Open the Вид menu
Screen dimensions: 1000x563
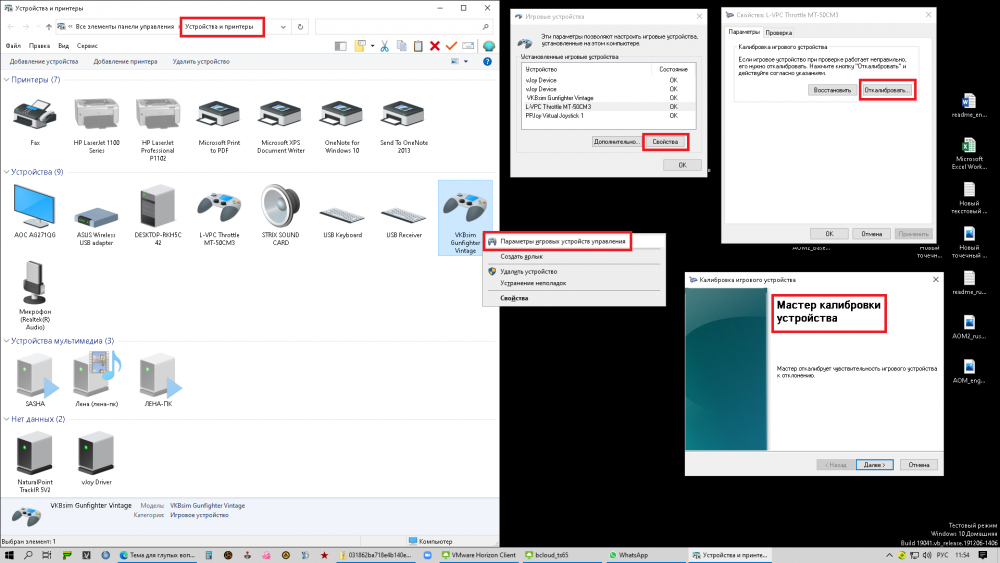click(63, 46)
